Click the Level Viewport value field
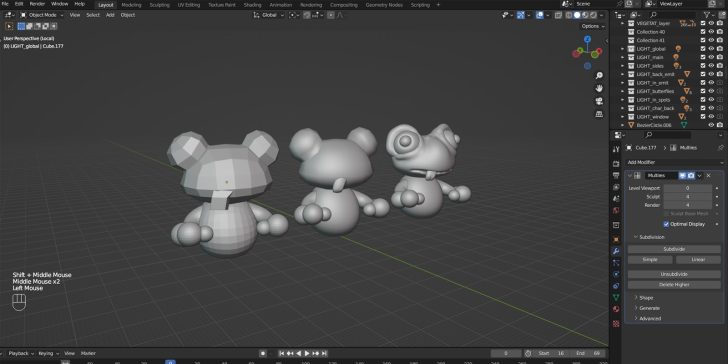 (x=688, y=188)
